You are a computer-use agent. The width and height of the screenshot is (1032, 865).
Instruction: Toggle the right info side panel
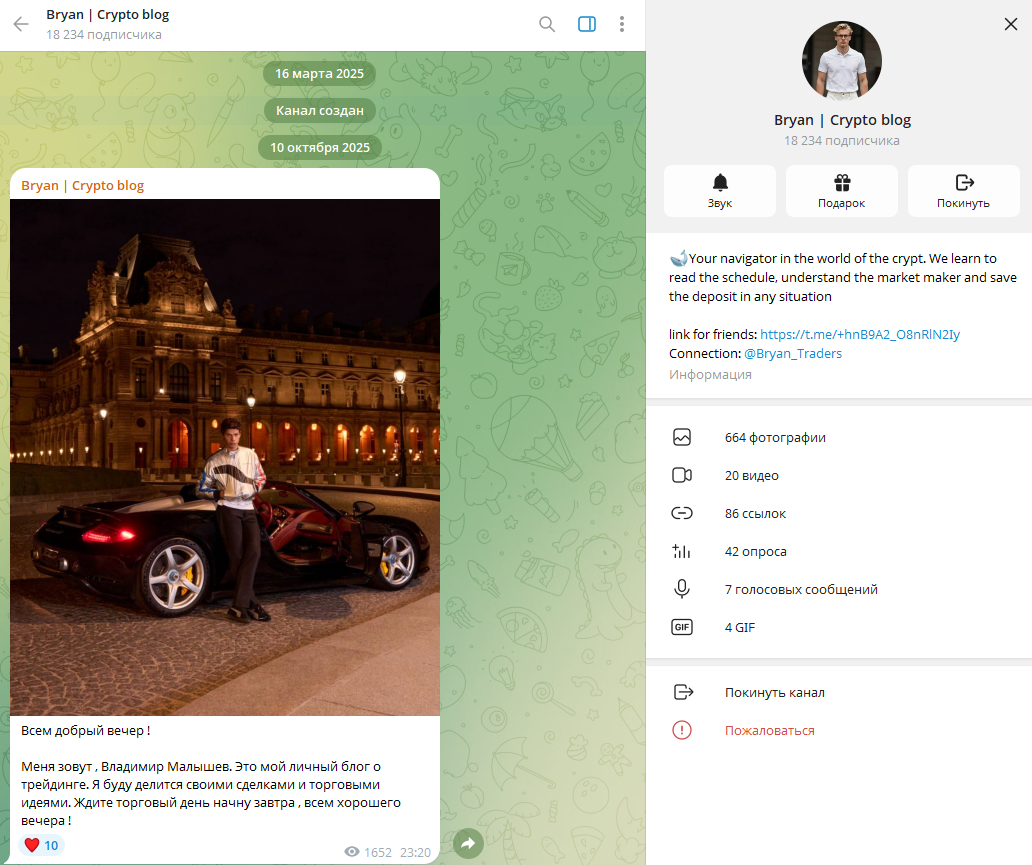(587, 24)
